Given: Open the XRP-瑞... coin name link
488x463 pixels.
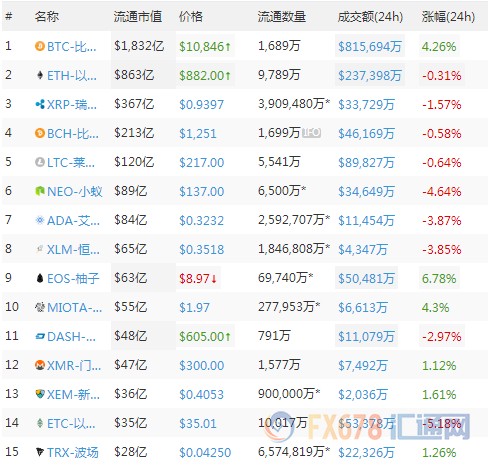Looking at the screenshot, I should [72, 105].
